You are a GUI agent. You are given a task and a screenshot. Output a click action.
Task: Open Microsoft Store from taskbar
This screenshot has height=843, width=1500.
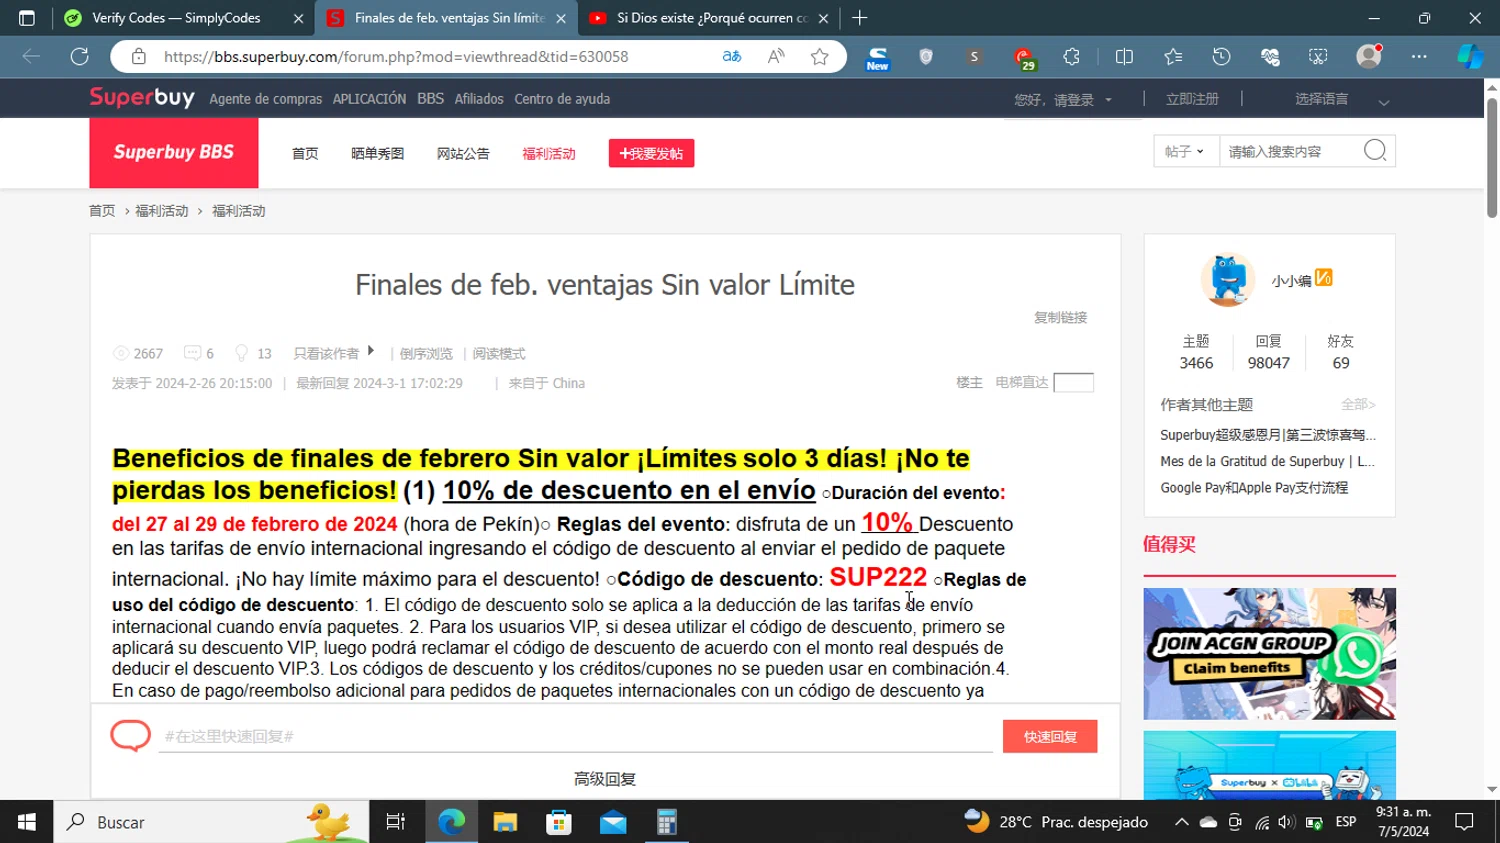point(559,822)
